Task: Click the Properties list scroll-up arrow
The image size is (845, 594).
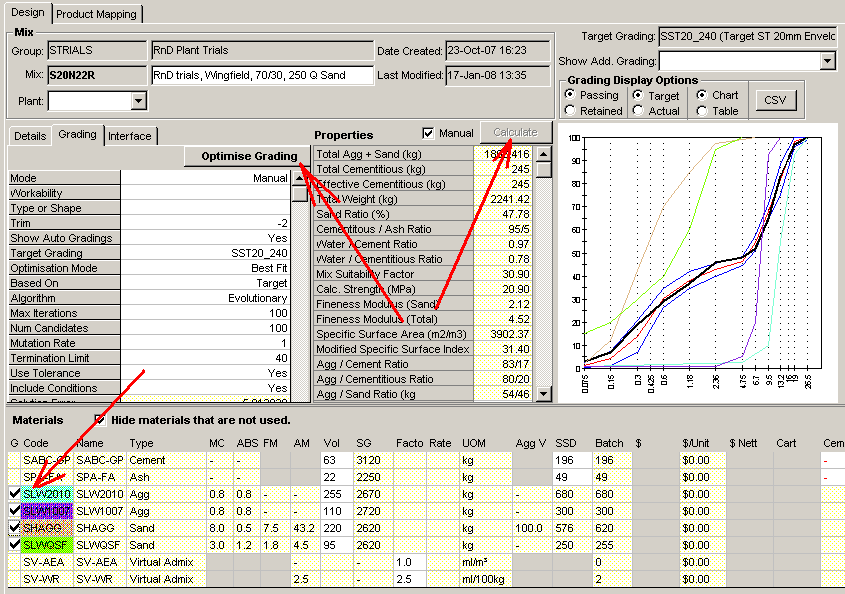Action: (x=543, y=154)
